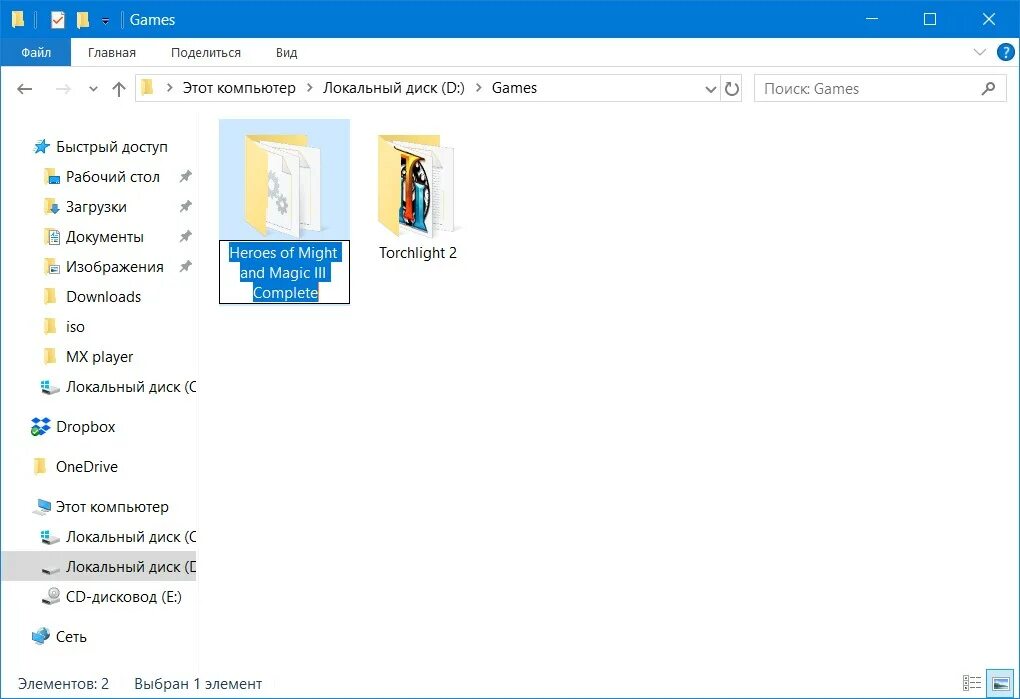Click Этот компьютер in the address bar
Screen dimensions: 1020x699
239,88
